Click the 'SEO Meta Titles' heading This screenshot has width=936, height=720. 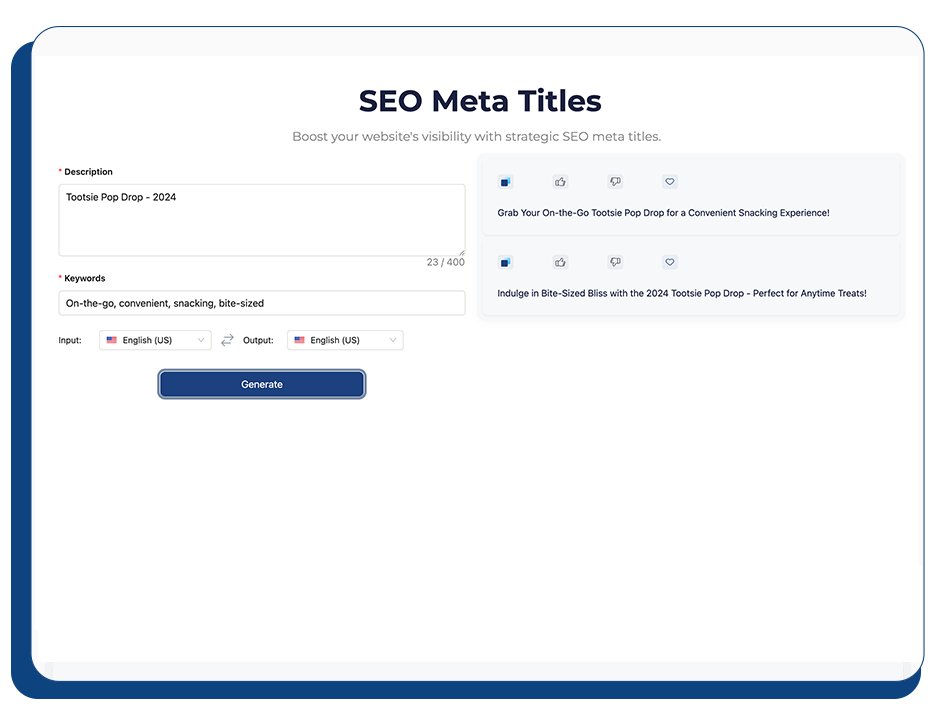(x=479, y=101)
